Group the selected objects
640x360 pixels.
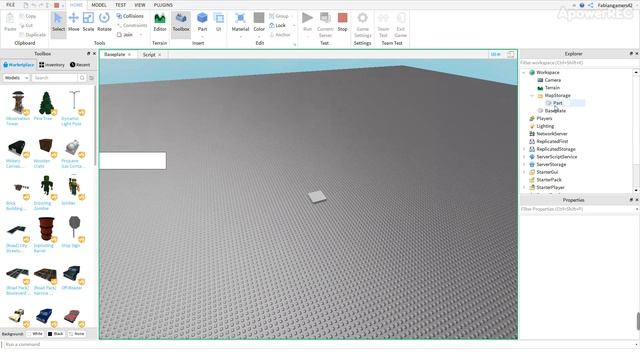(x=279, y=16)
